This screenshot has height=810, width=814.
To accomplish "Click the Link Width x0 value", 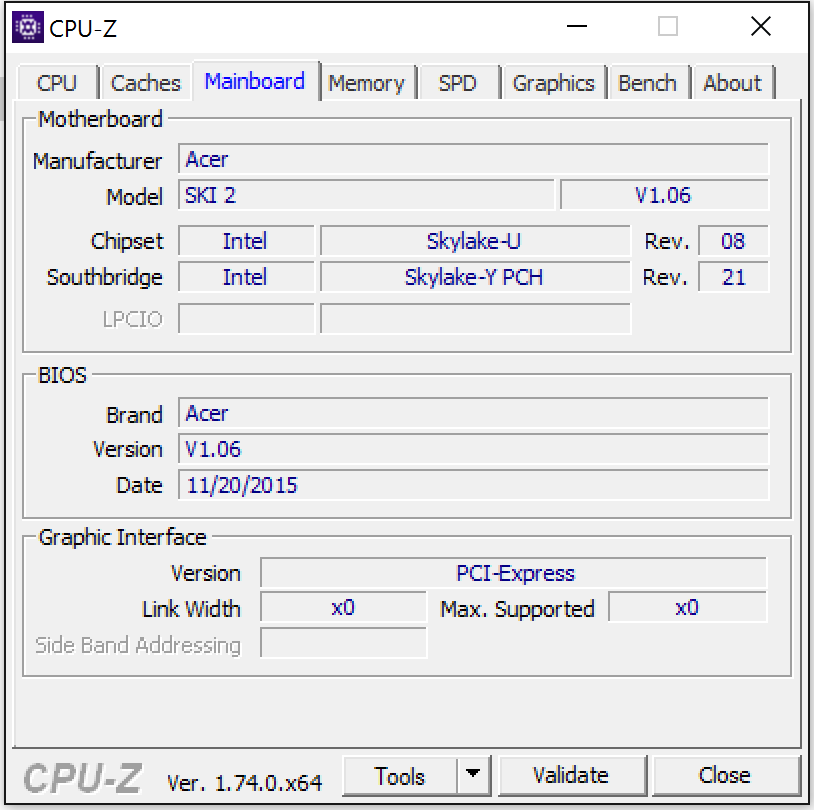I will [343, 608].
